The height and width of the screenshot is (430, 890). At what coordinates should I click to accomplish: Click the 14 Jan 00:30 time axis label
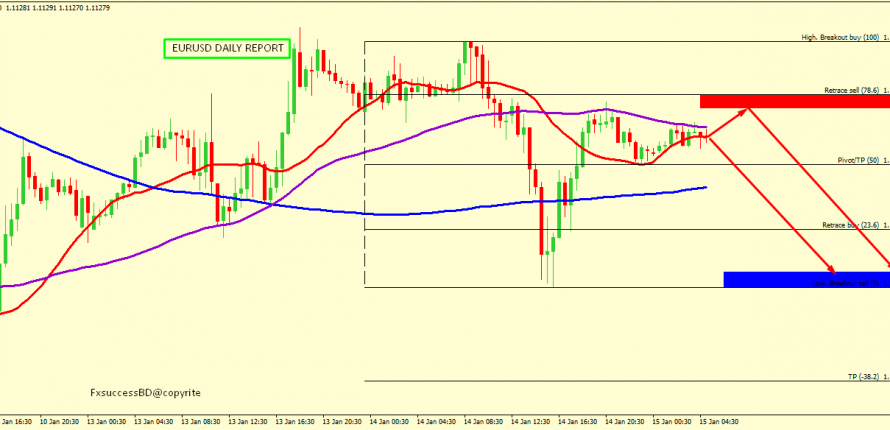pos(388,421)
